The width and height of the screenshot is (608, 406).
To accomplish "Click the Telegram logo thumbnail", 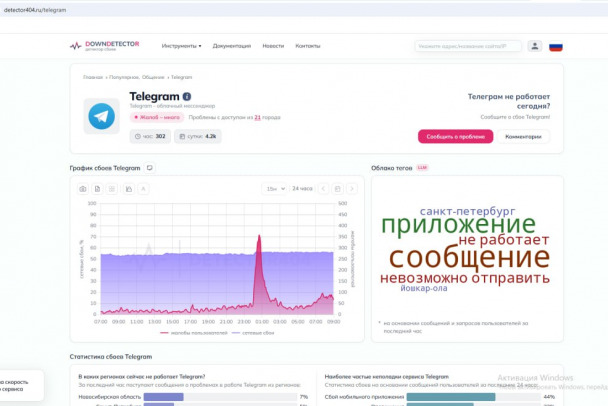I will (x=101, y=116).
